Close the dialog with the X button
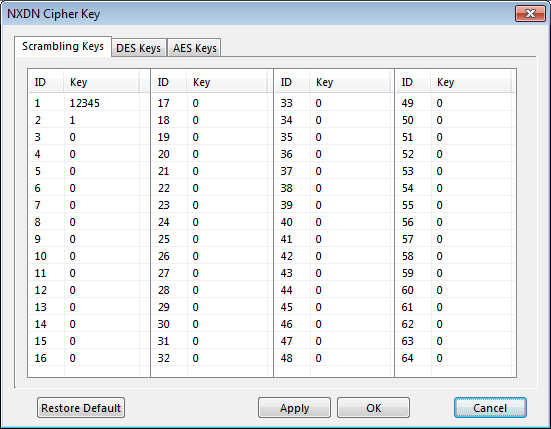Viewport: 551px width, 429px height. coord(530,14)
